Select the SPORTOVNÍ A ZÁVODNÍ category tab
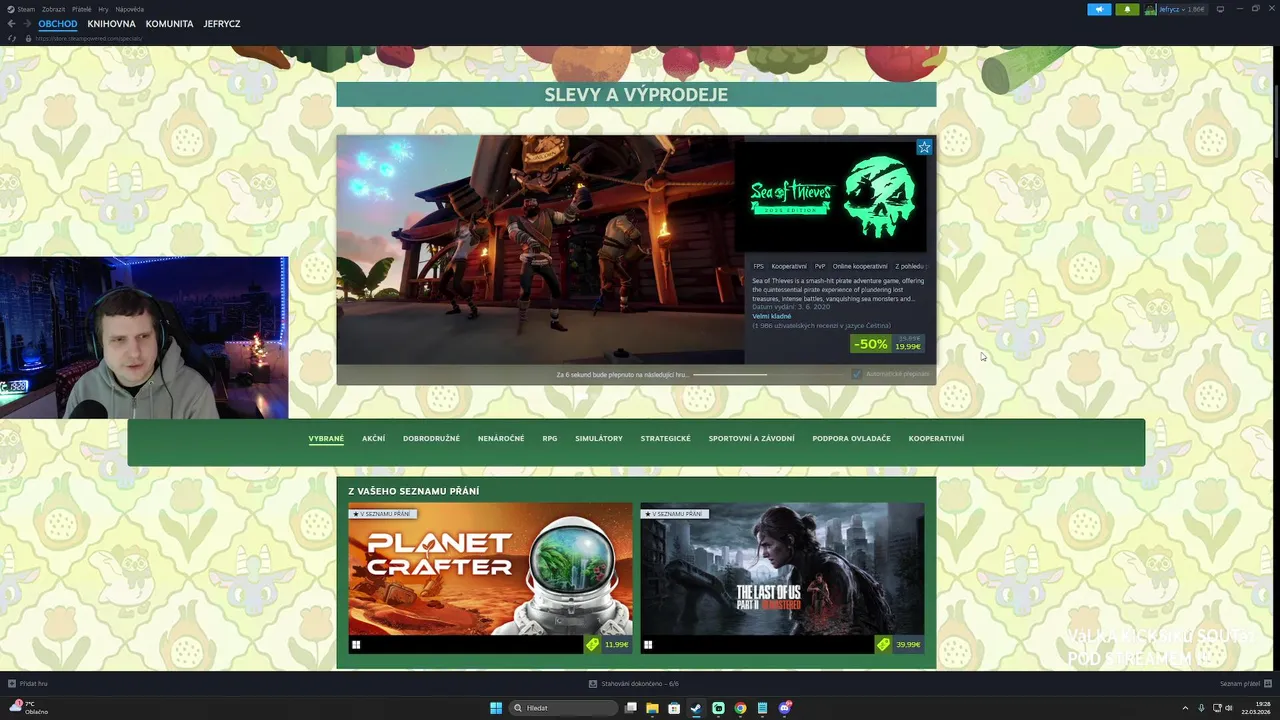 [751, 438]
